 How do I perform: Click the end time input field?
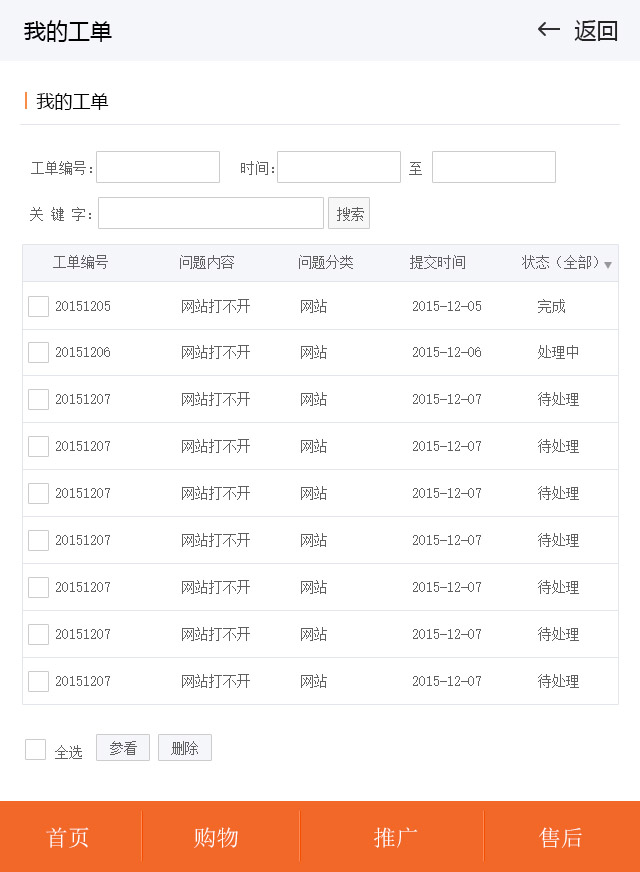click(493, 167)
